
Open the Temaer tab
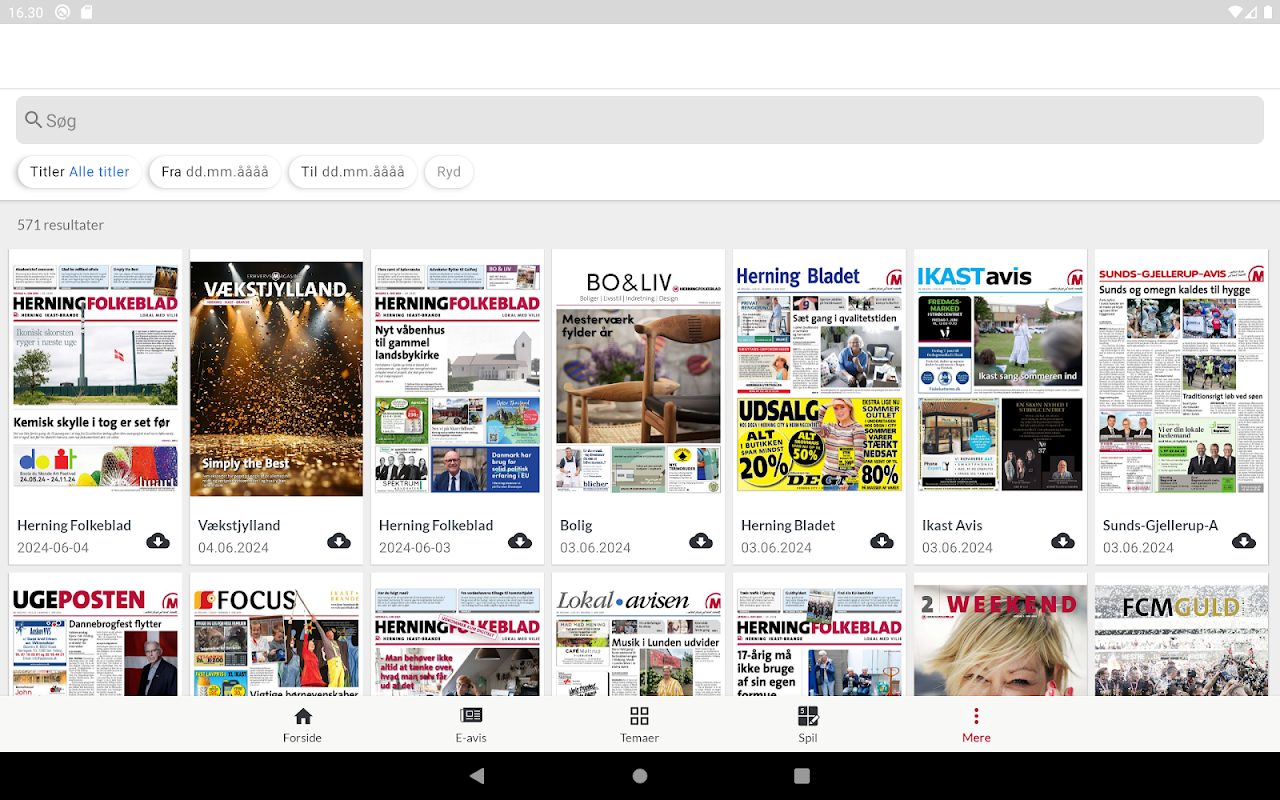(x=639, y=725)
